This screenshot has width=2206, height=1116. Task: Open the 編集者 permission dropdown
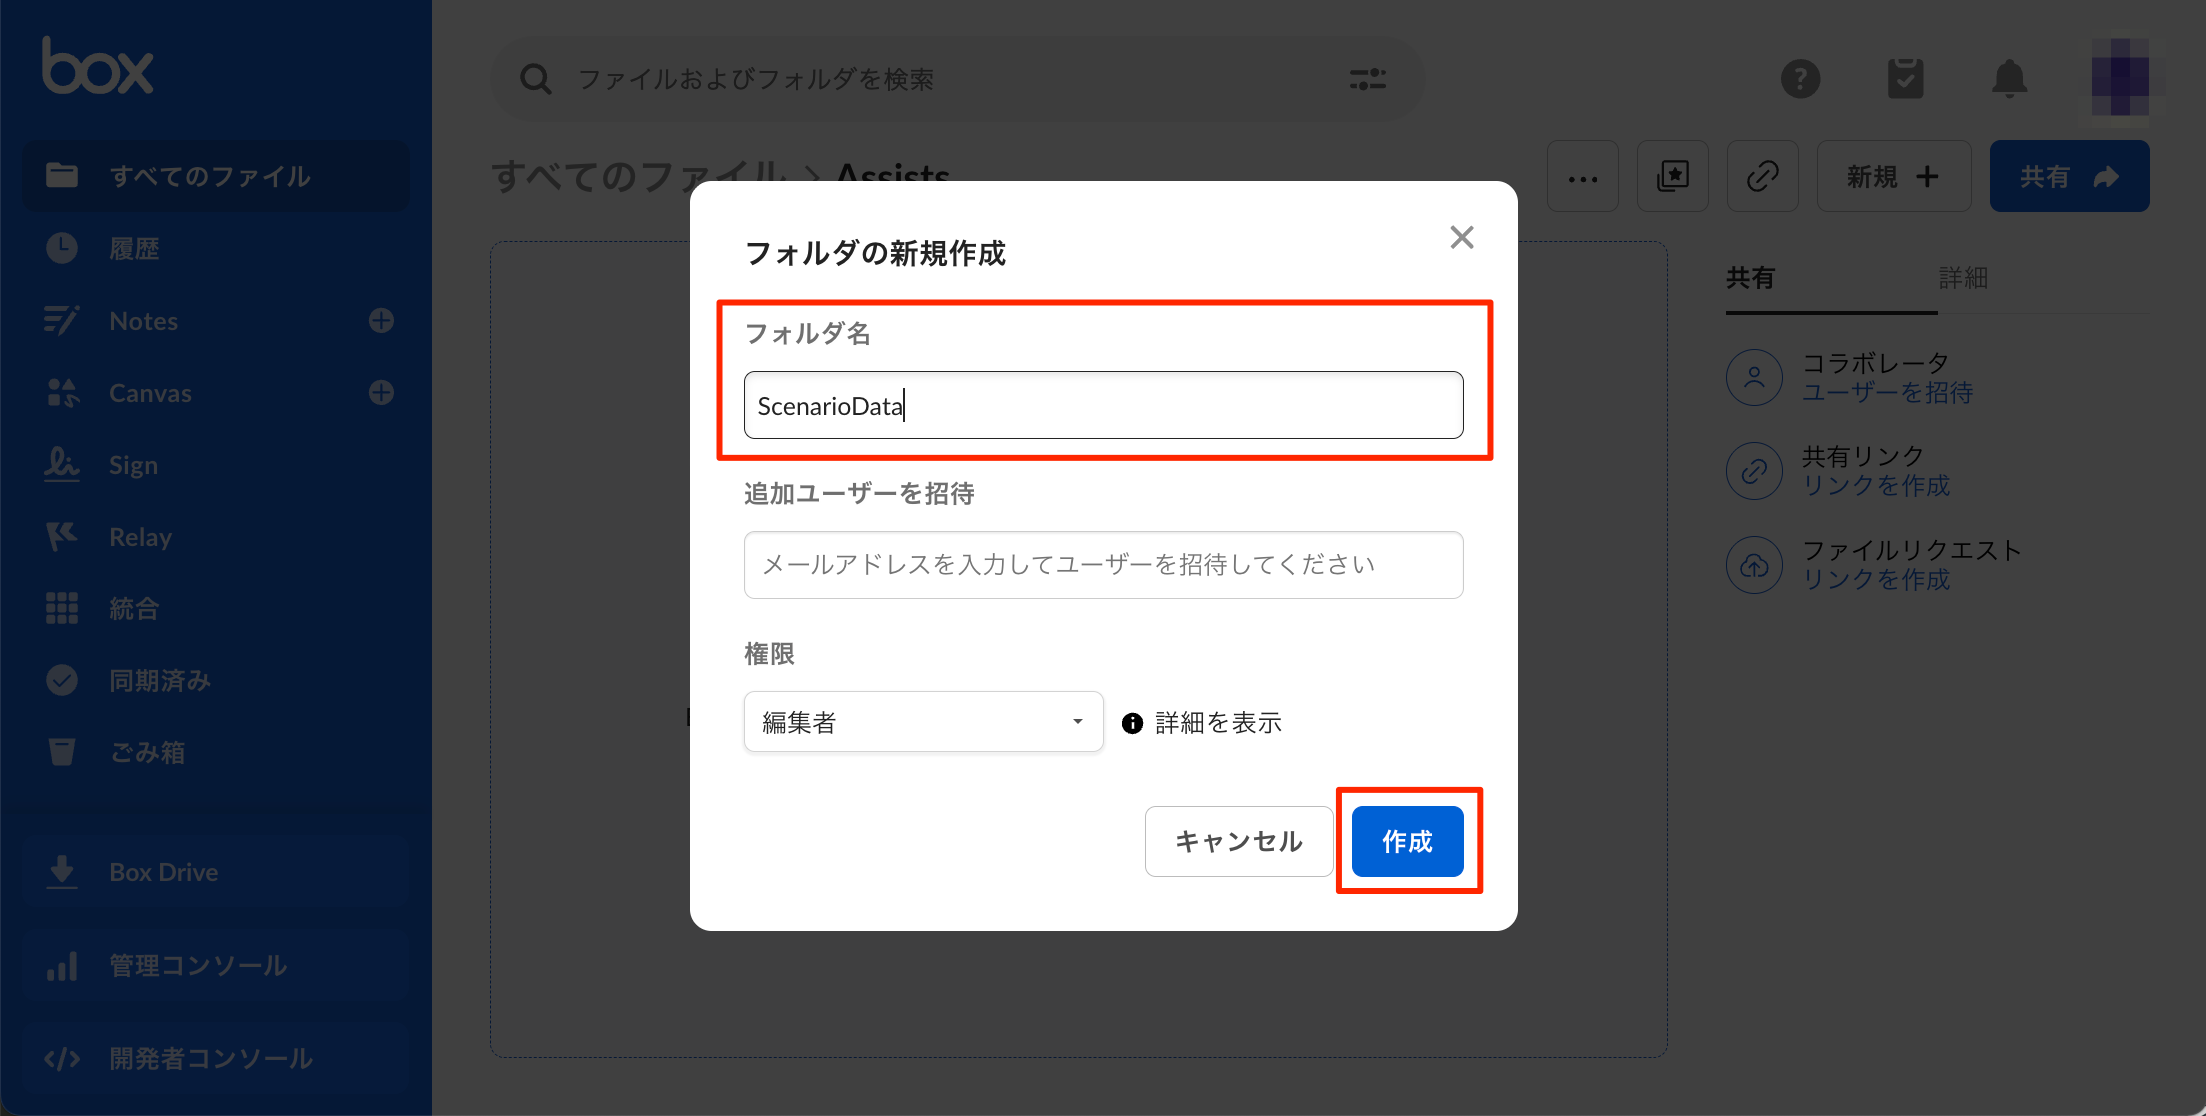click(922, 722)
